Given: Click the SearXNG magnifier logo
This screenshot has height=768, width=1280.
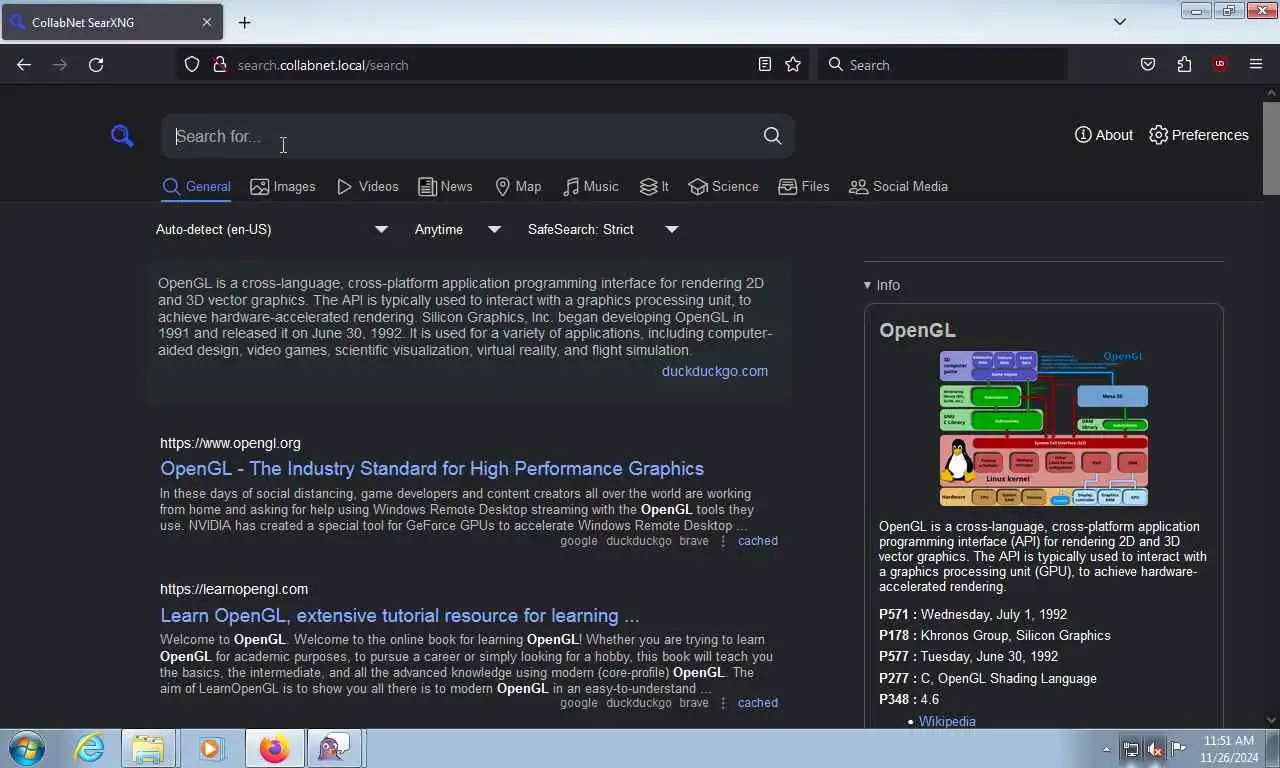Looking at the screenshot, I should (x=122, y=136).
